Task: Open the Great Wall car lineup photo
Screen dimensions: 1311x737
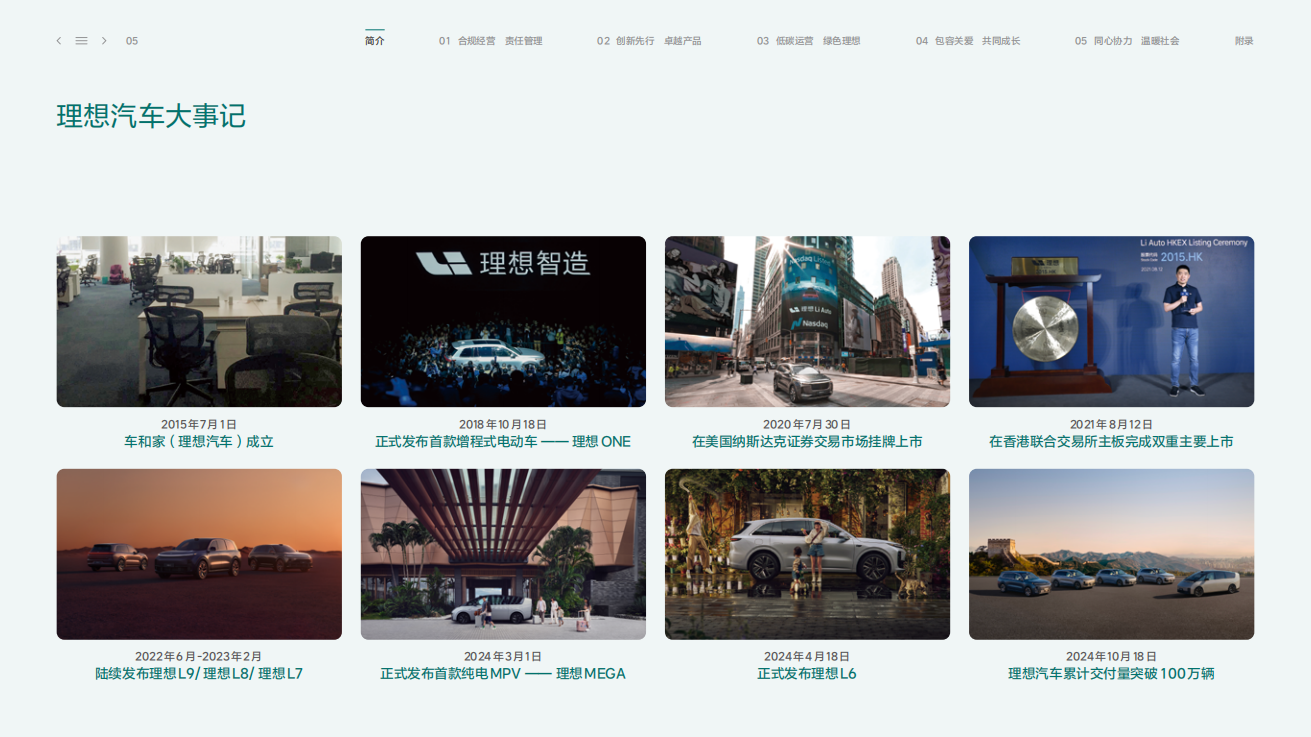Action: [x=1111, y=554]
